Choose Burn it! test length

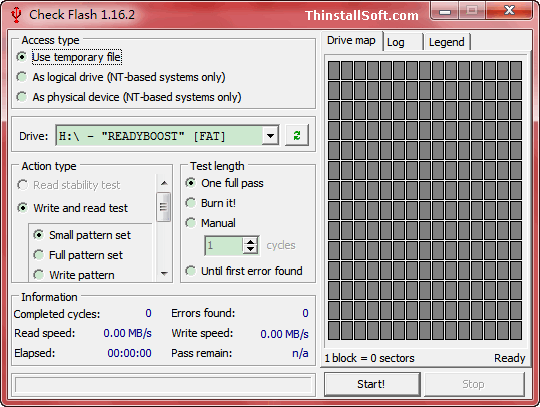coord(210,203)
